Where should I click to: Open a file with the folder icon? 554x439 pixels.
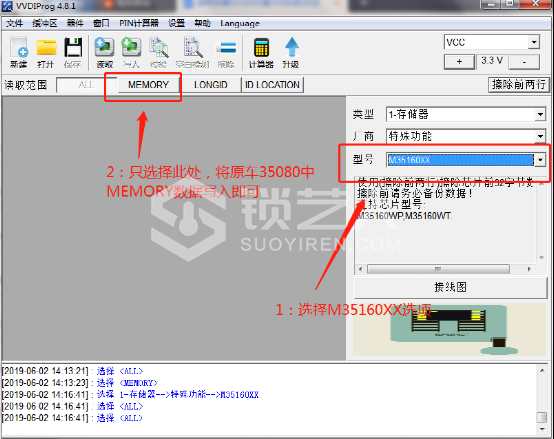click(x=46, y=52)
